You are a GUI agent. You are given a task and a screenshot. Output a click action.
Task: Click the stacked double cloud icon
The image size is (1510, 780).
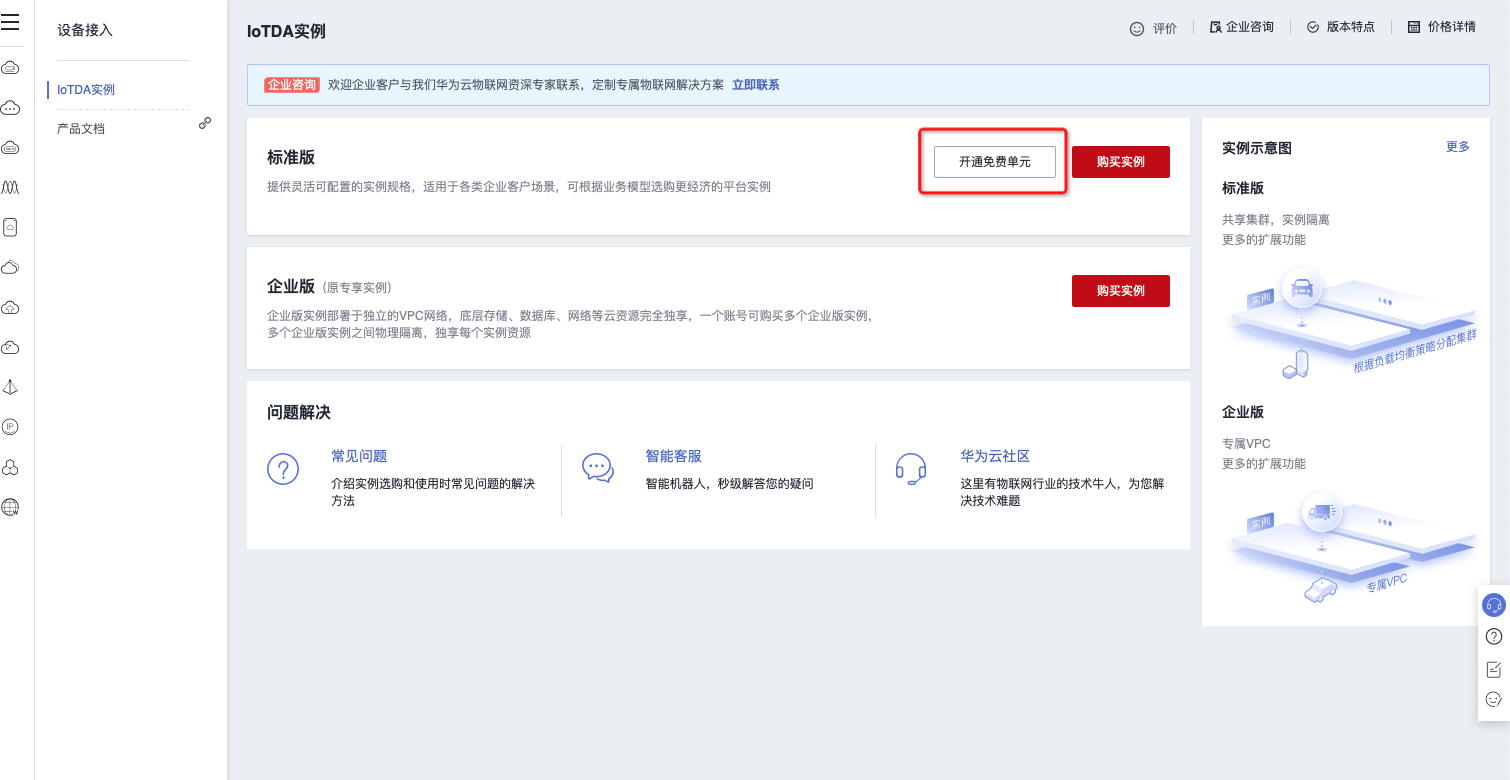coord(10,268)
